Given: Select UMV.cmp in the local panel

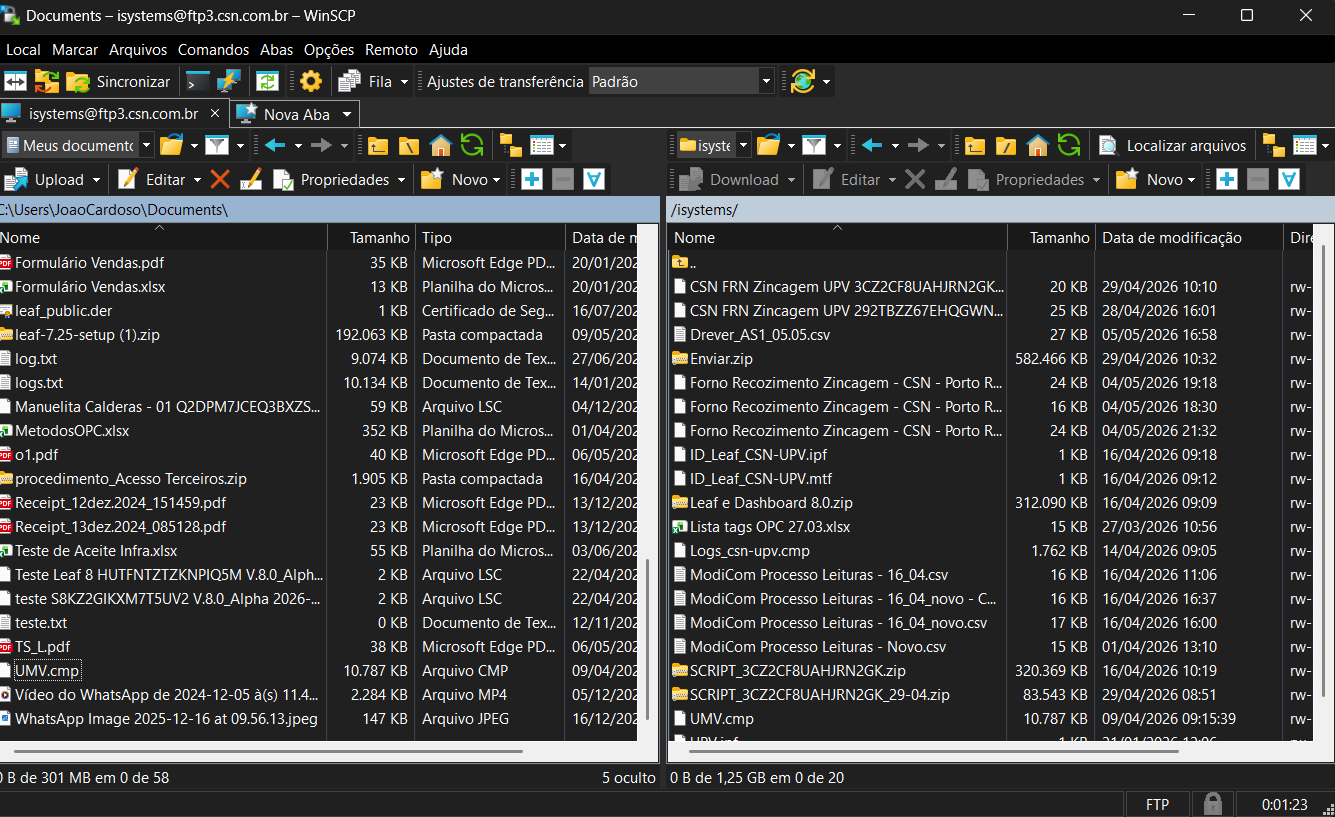Looking at the screenshot, I should [47, 671].
